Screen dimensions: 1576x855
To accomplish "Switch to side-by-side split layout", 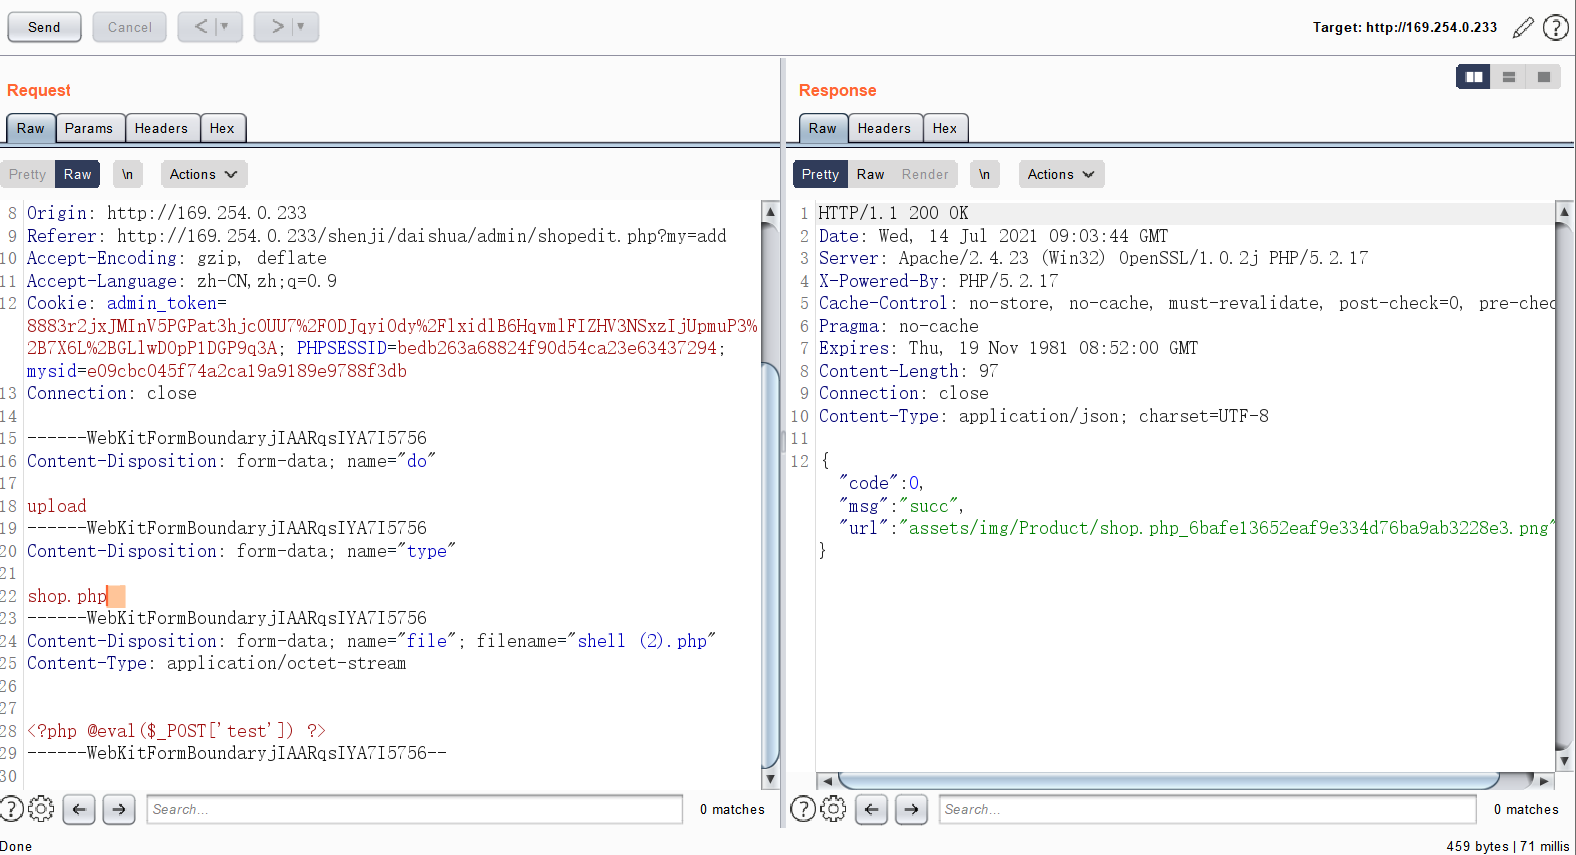I will pyautogui.click(x=1474, y=77).
